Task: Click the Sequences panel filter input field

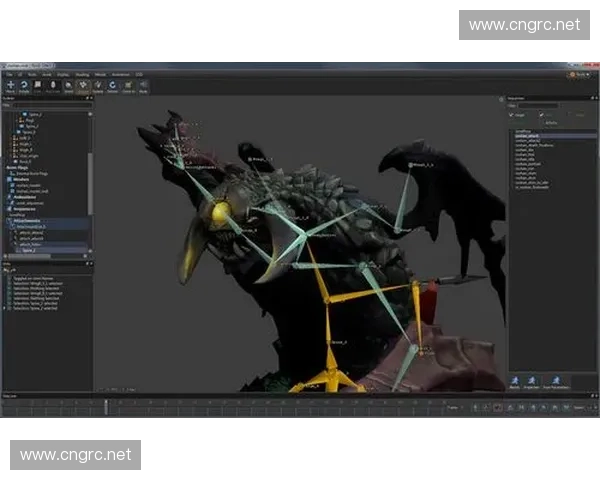Action: coord(538,106)
